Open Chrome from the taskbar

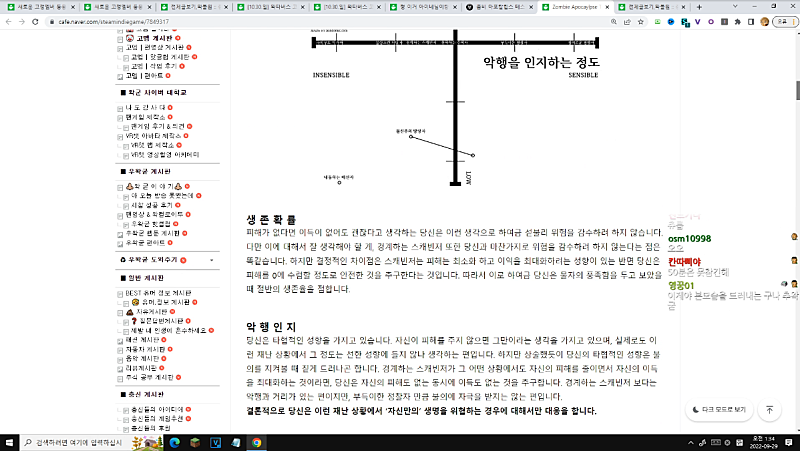[257, 442]
